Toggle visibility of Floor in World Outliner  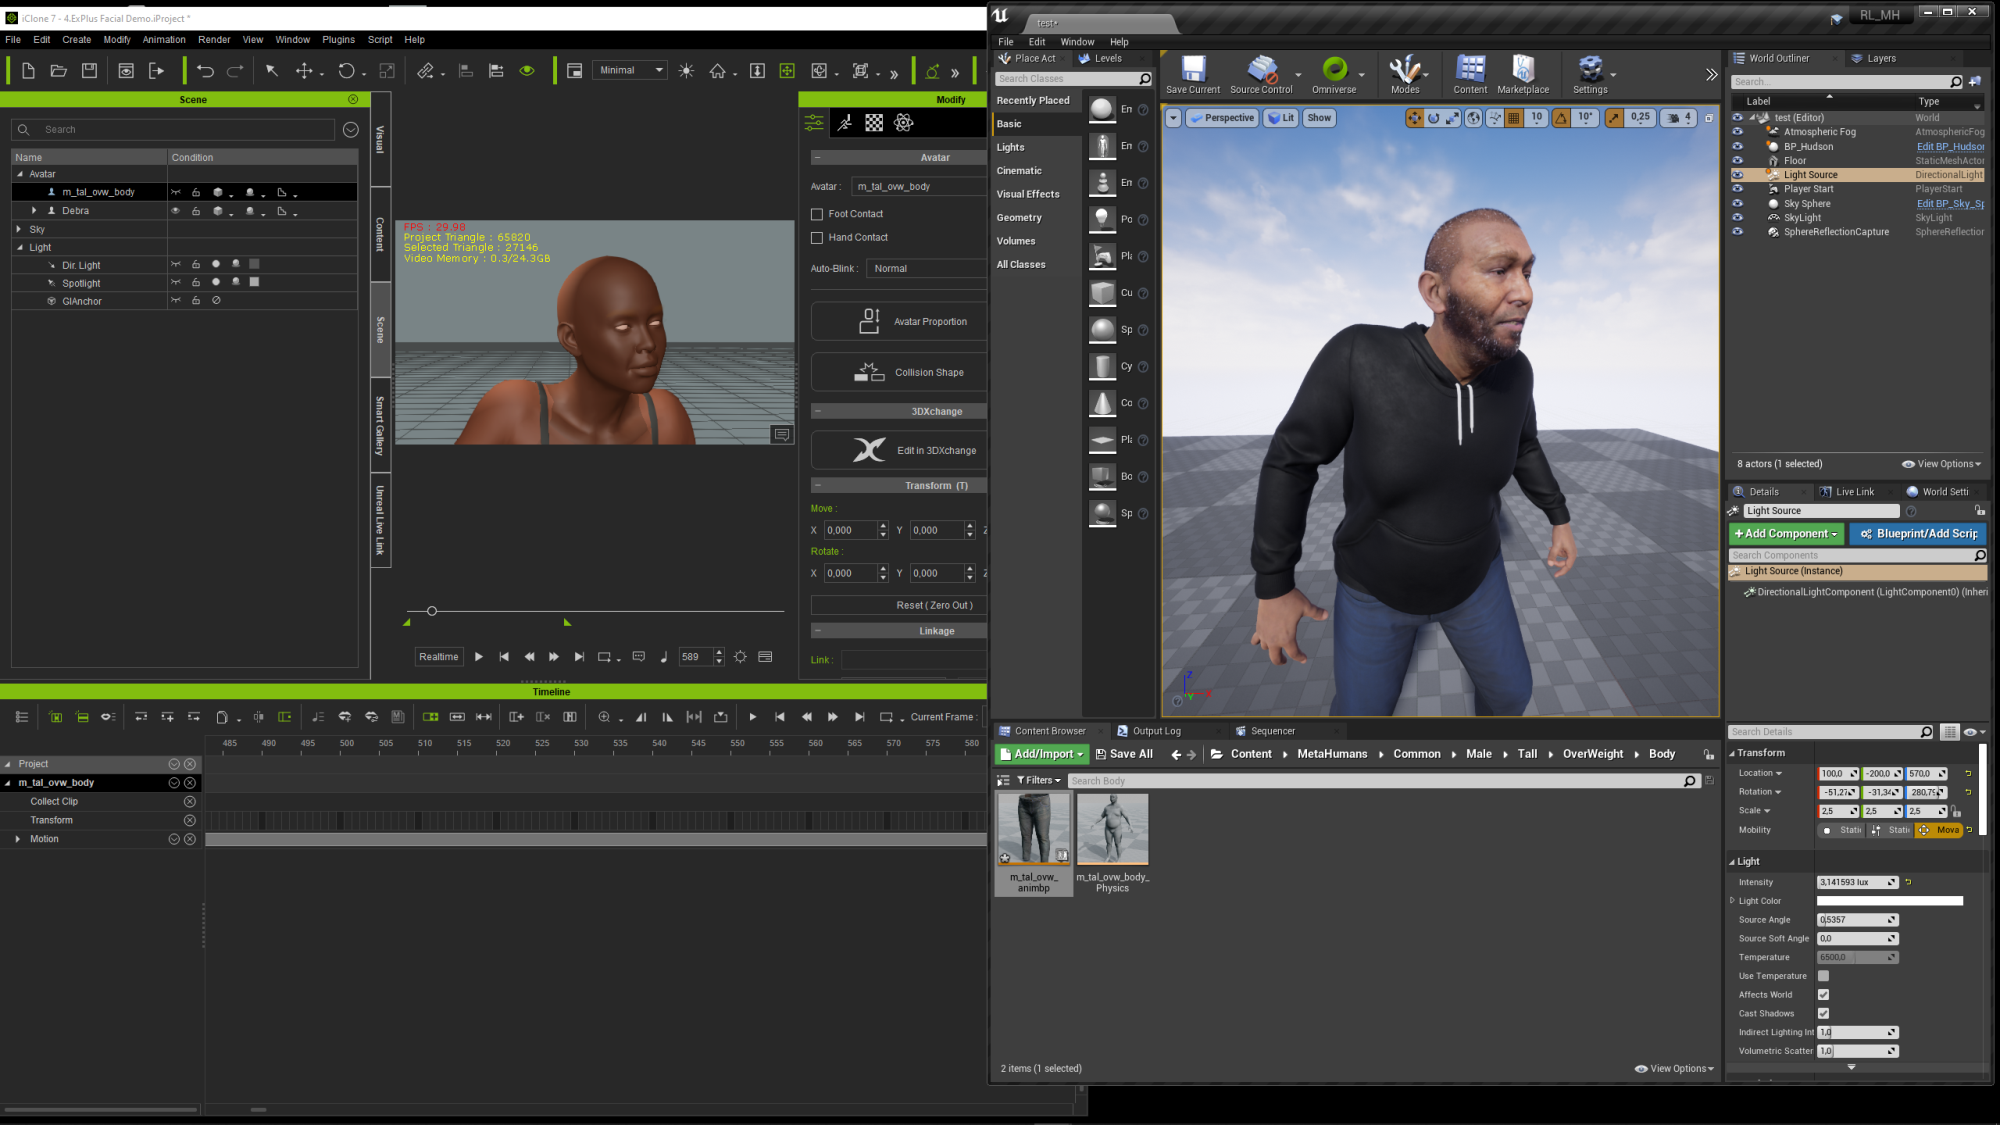1738,160
